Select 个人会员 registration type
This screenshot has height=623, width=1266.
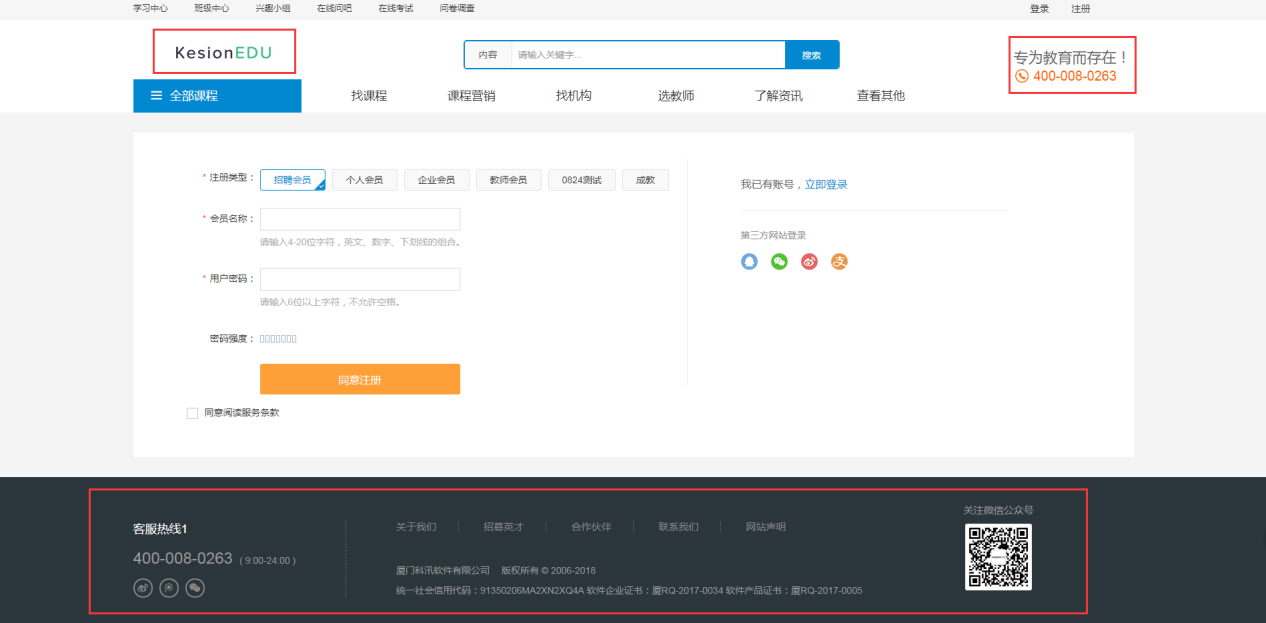coord(364,180)
